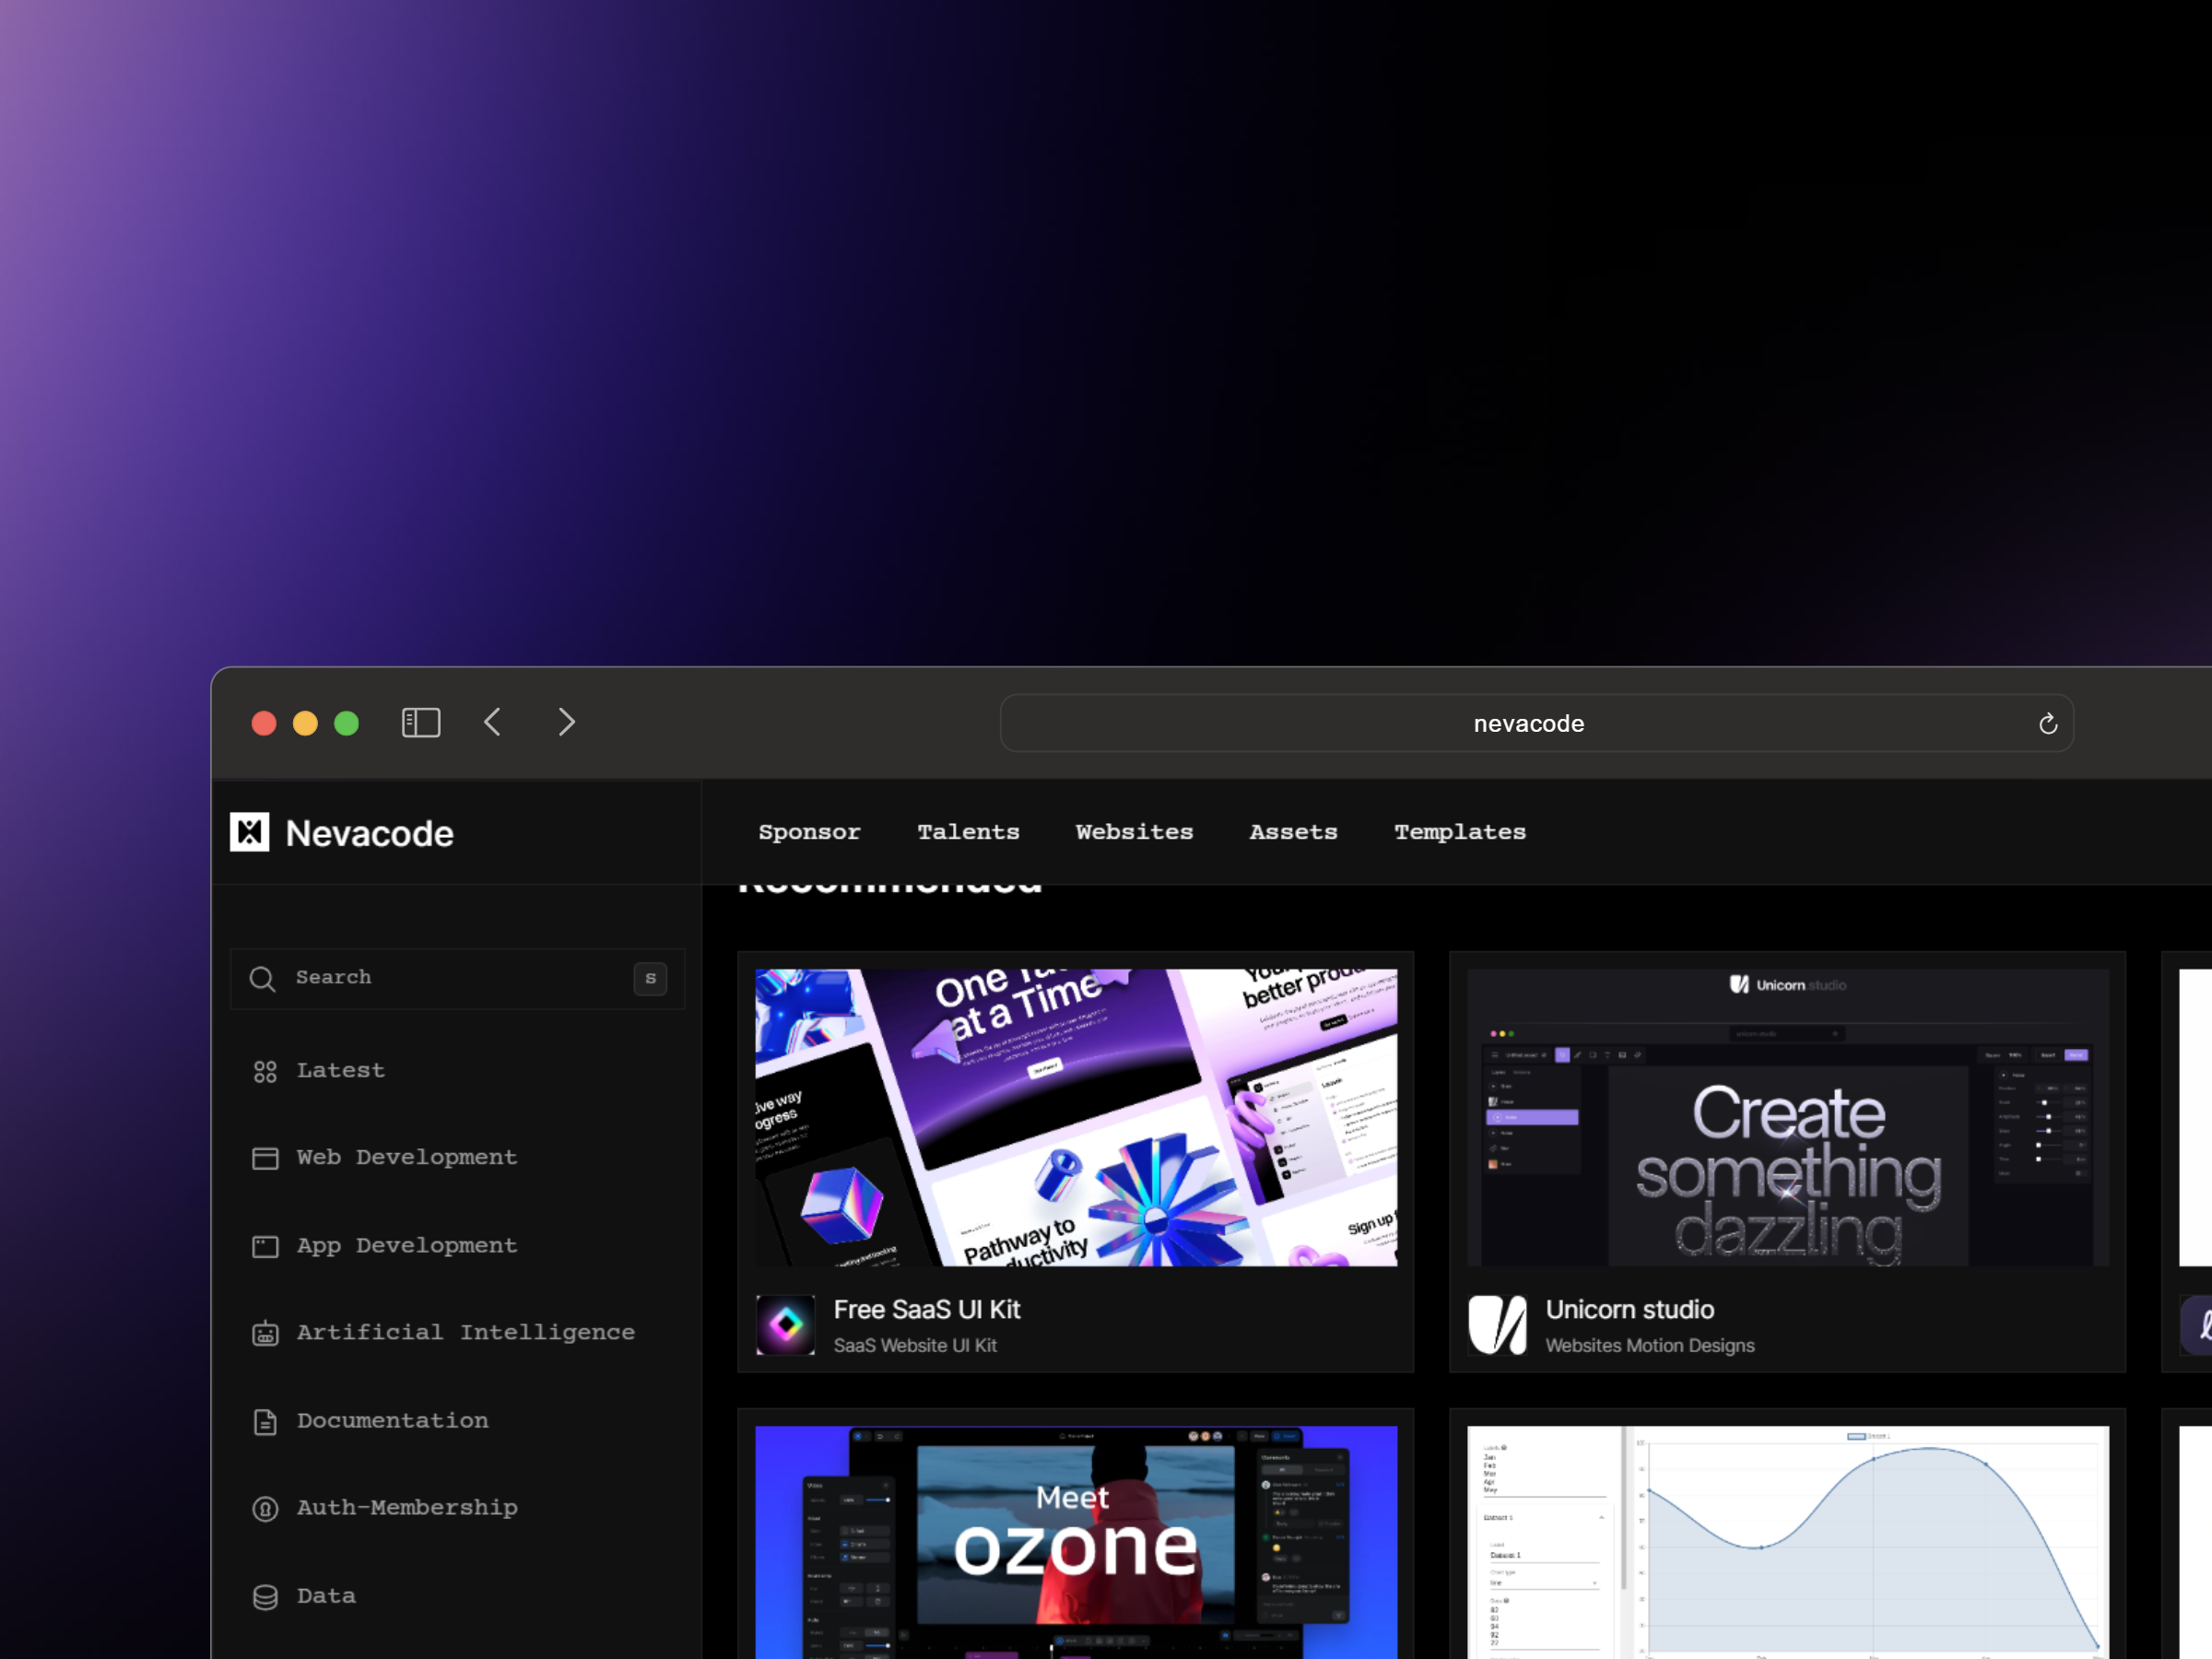Open the Free SaaS UI Kit thumbnail
2212x1659 pixels.
point(1076,1117)
